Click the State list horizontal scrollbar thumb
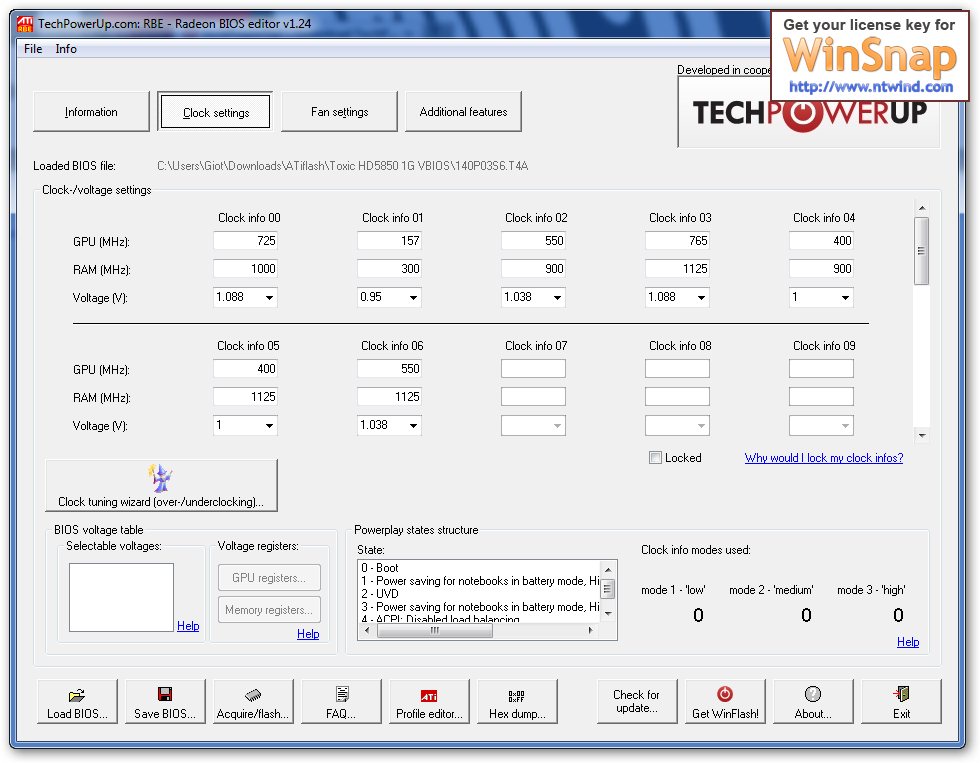This screenshot has height=763, width=980. pos(435,631)
